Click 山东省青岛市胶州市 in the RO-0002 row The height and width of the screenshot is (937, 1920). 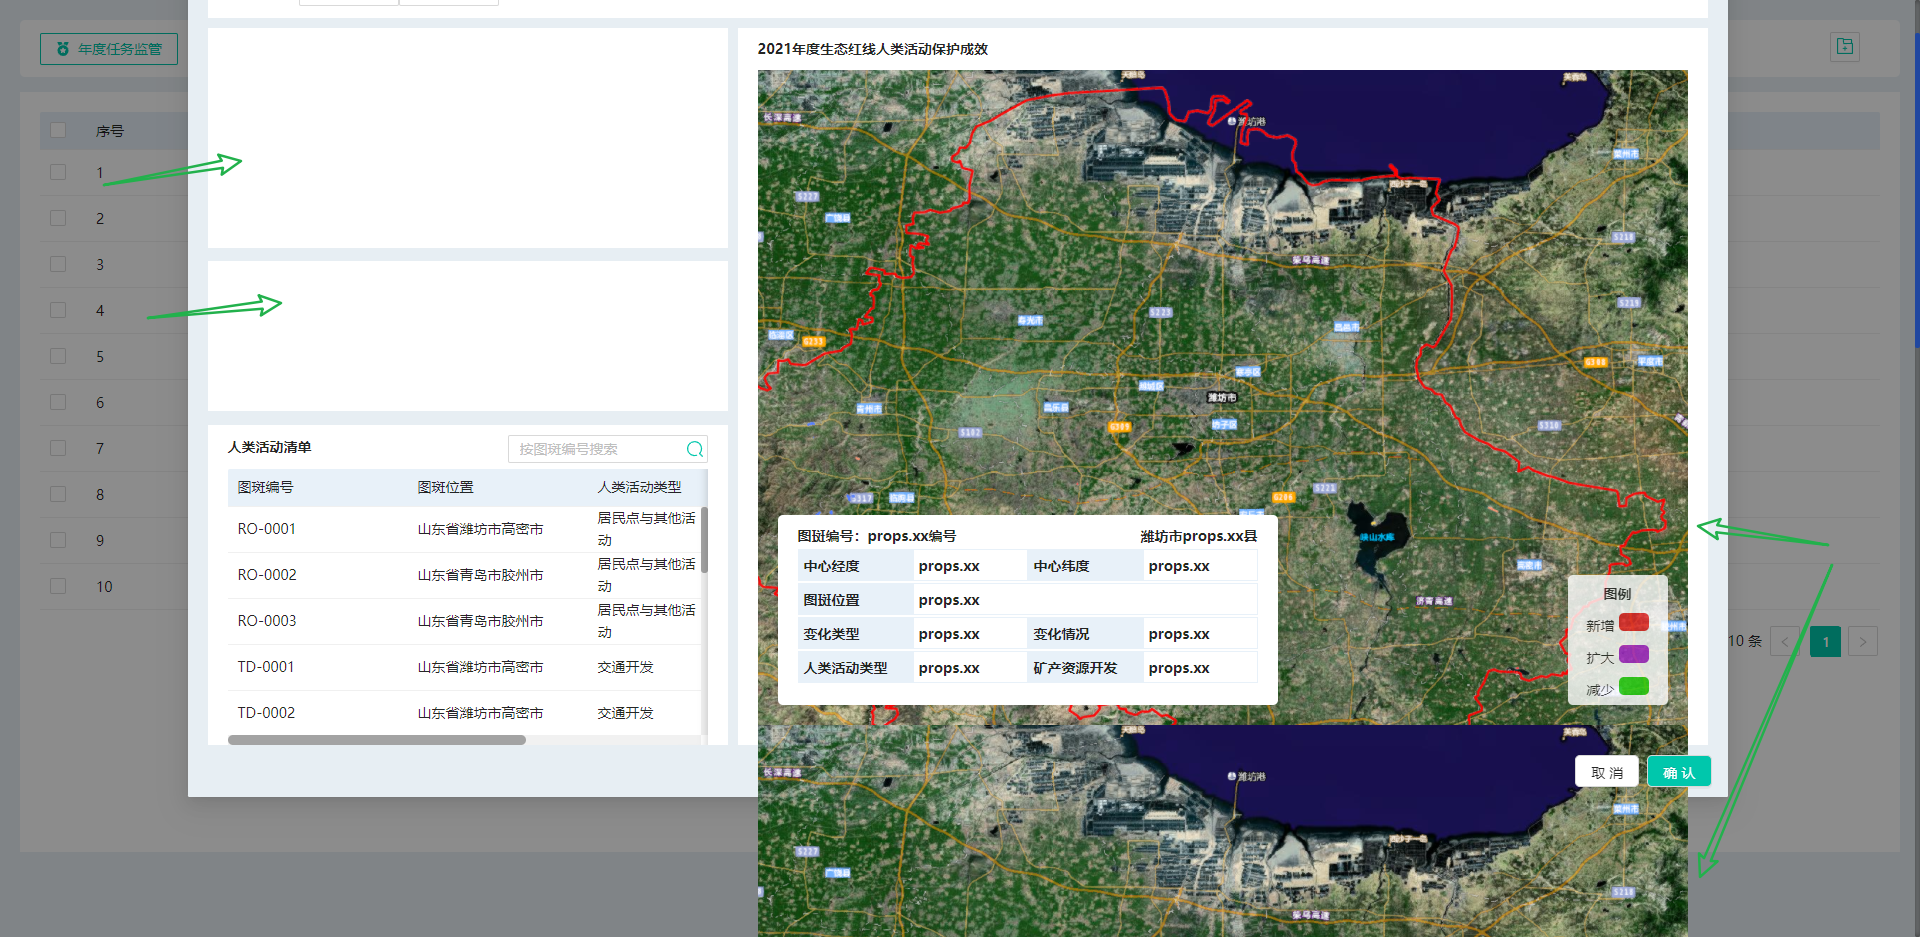tap(480, 575)
